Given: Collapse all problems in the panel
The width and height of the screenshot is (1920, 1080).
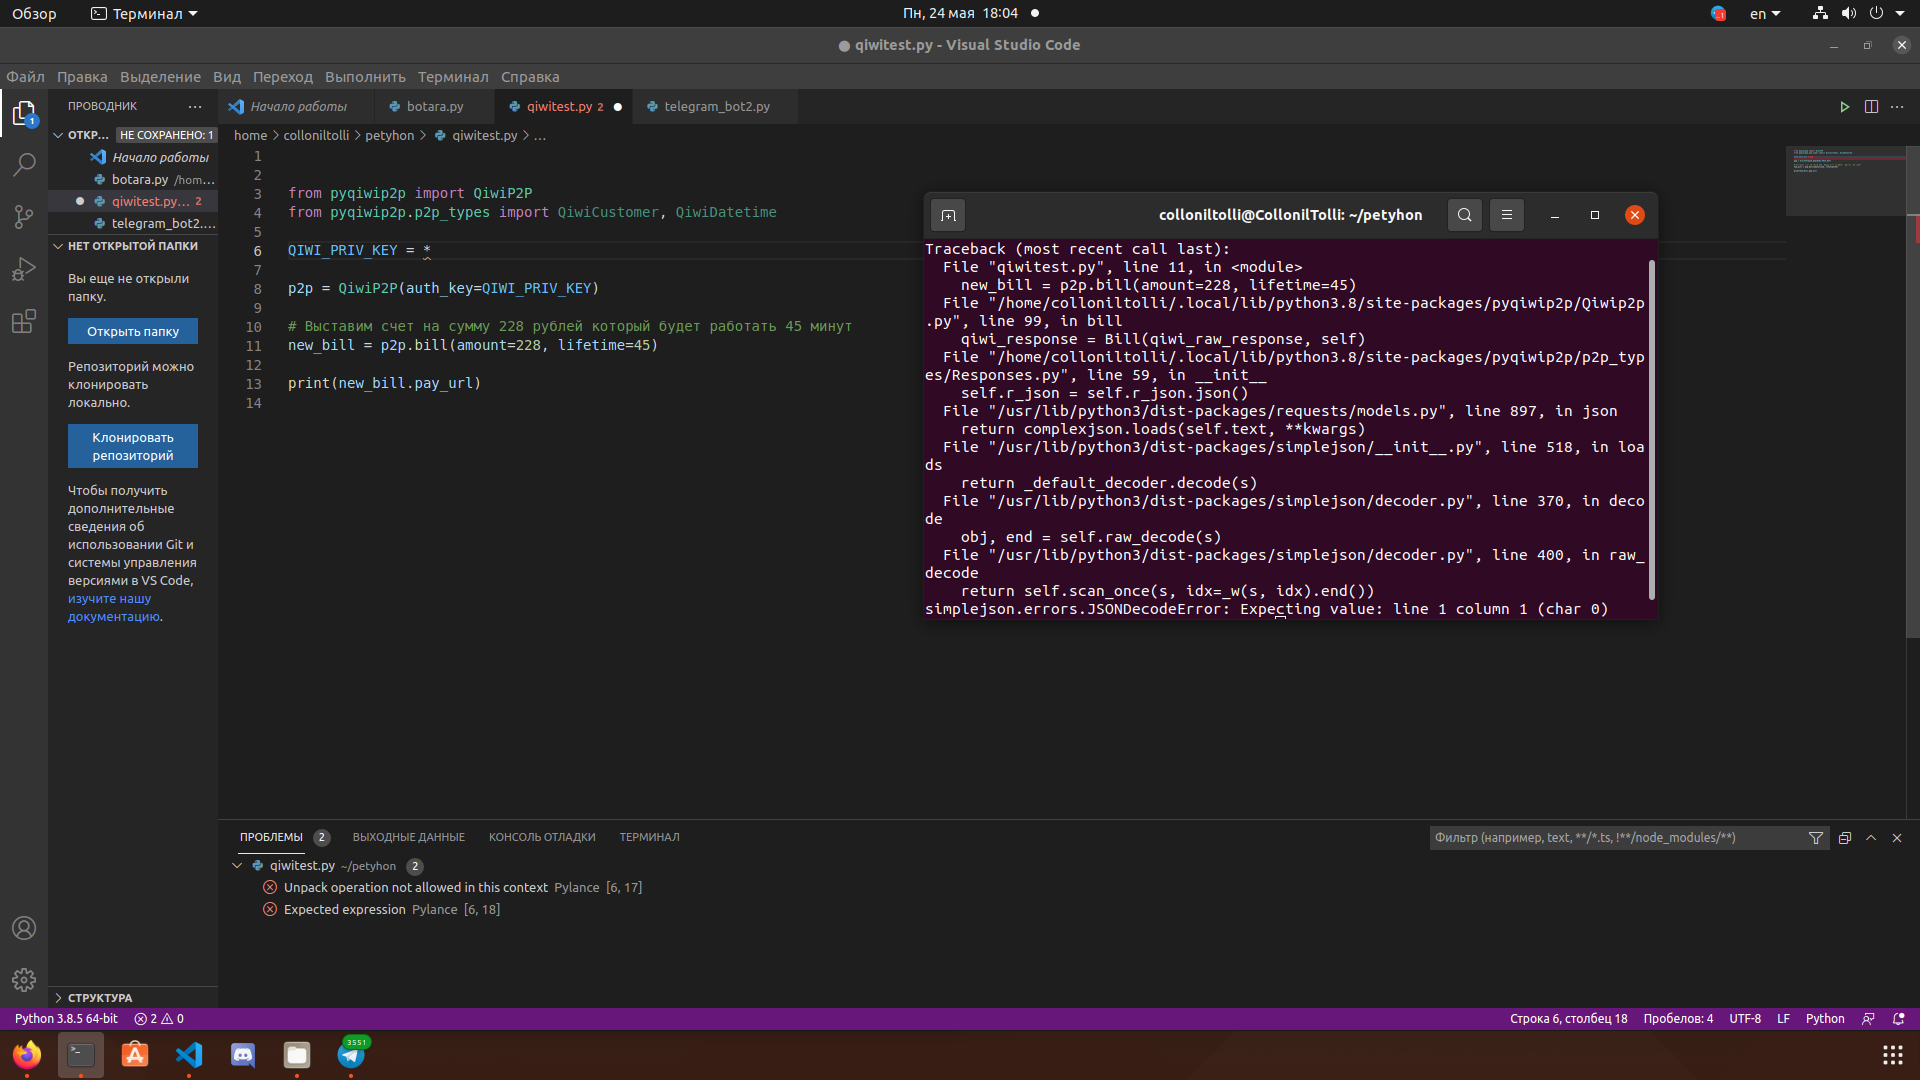Looking at the screenshot, I should [1845, 838].
